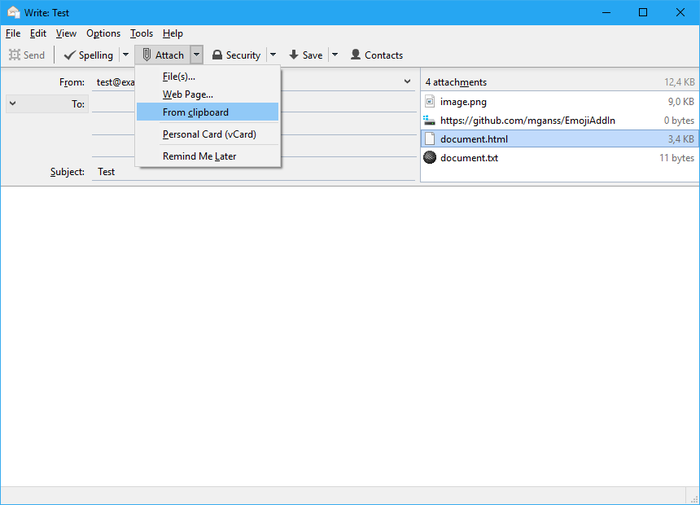Open the Tools menu

click(x=141, y=33)
